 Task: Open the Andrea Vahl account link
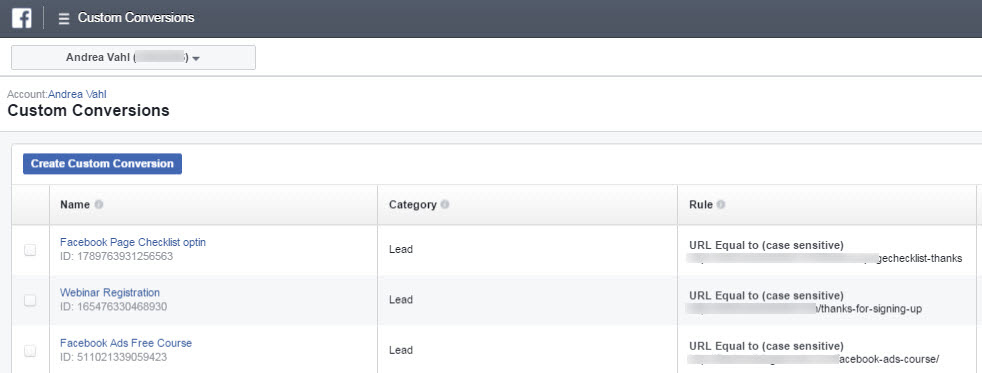click(77, 94)
